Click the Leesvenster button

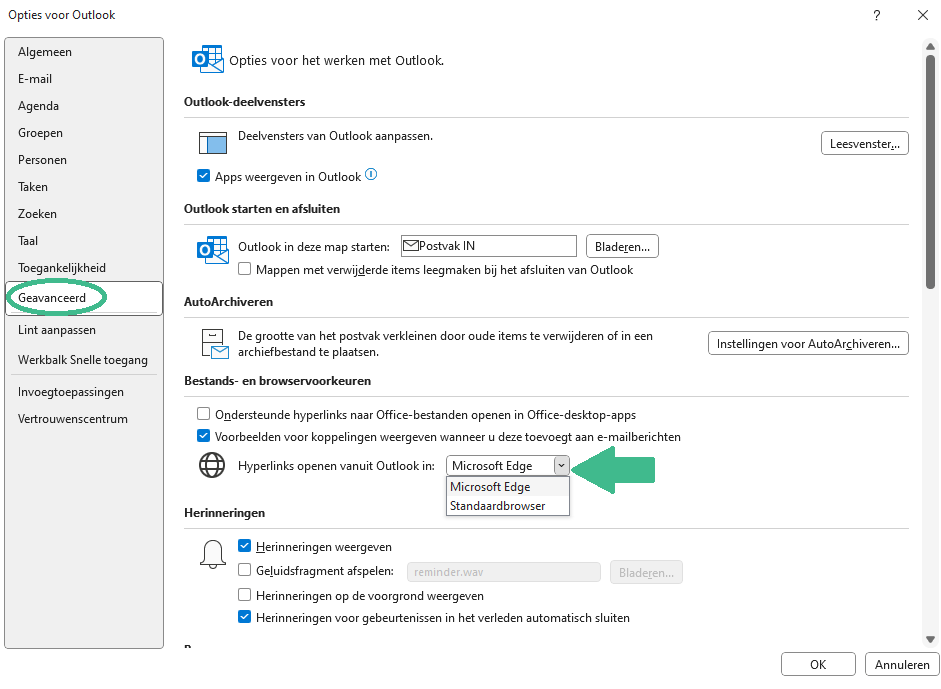(864, 143)
